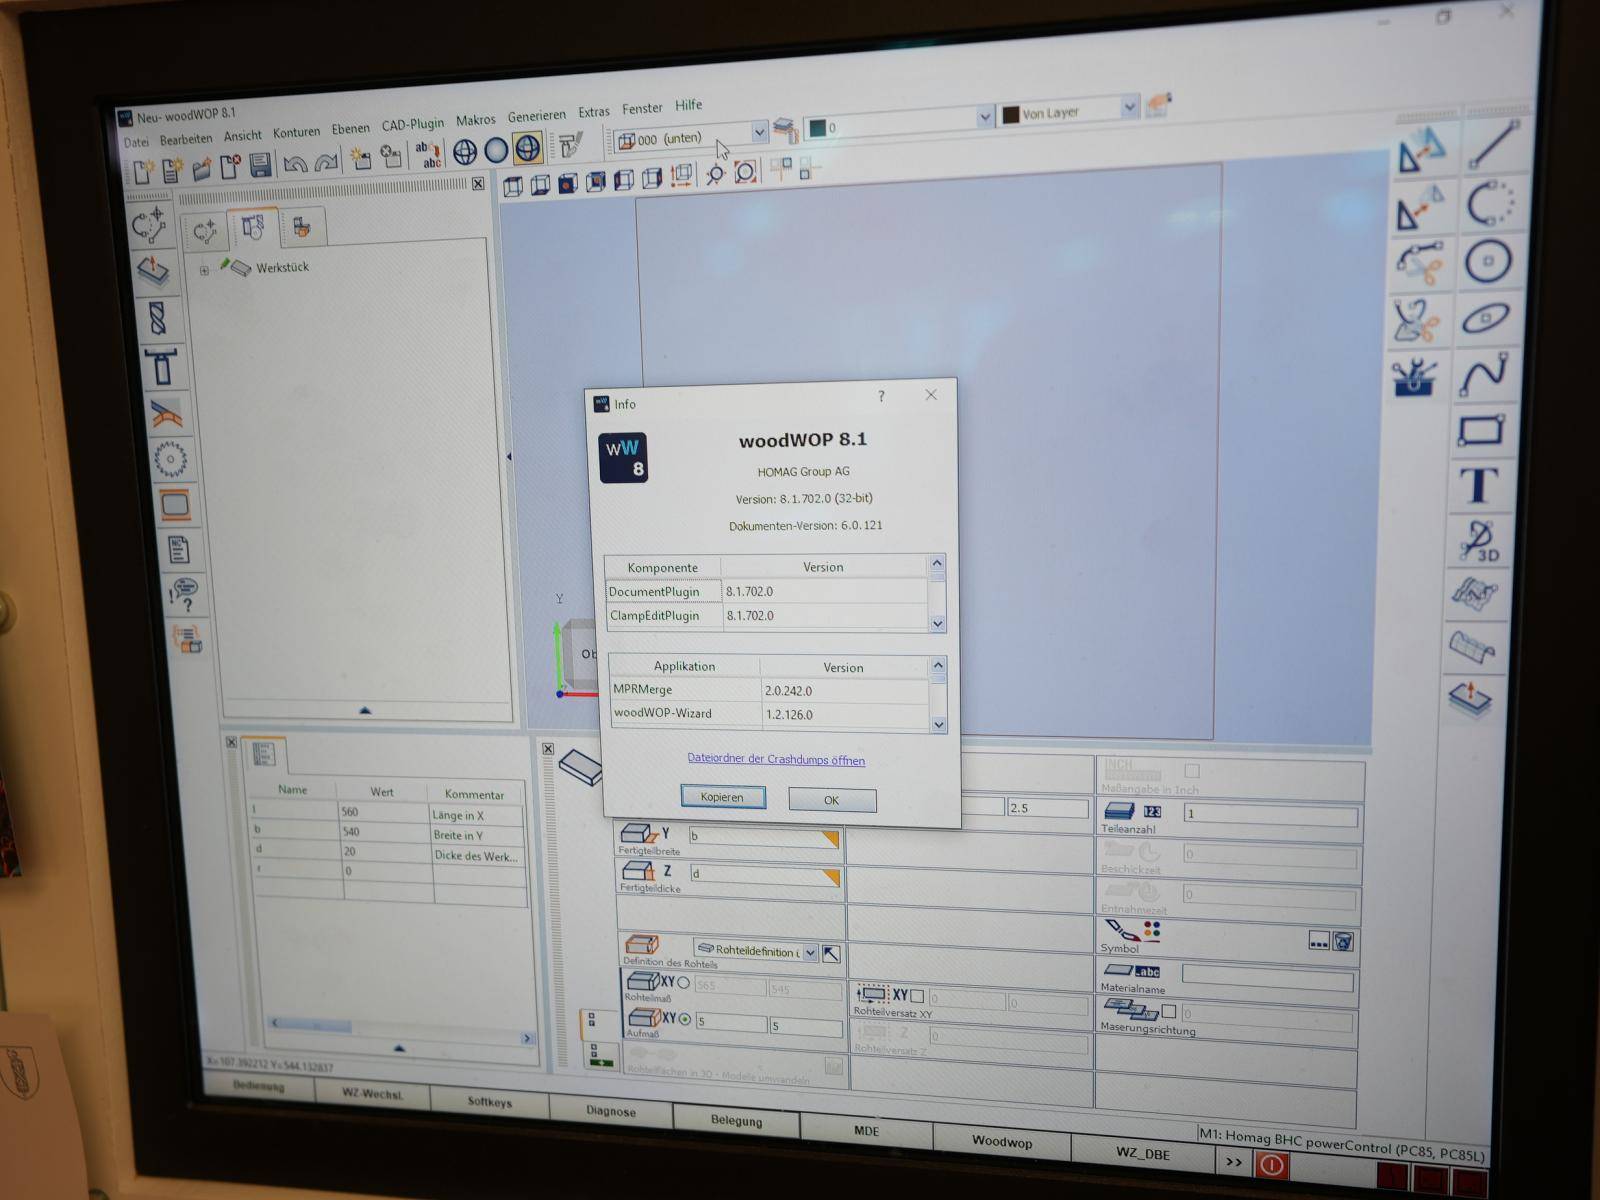Open the CAD-Plugin menu

pyautogui.click(x=412, y=124)
